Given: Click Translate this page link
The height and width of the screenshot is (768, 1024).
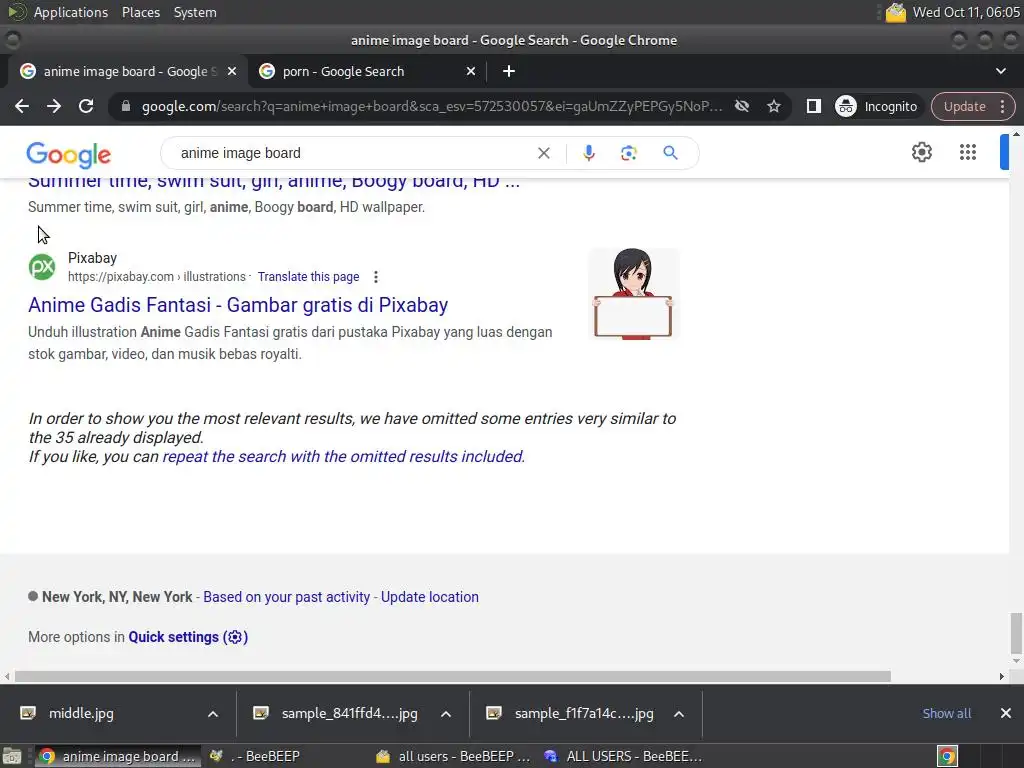Looking at the screenshot, I should (x=308, y=277).
